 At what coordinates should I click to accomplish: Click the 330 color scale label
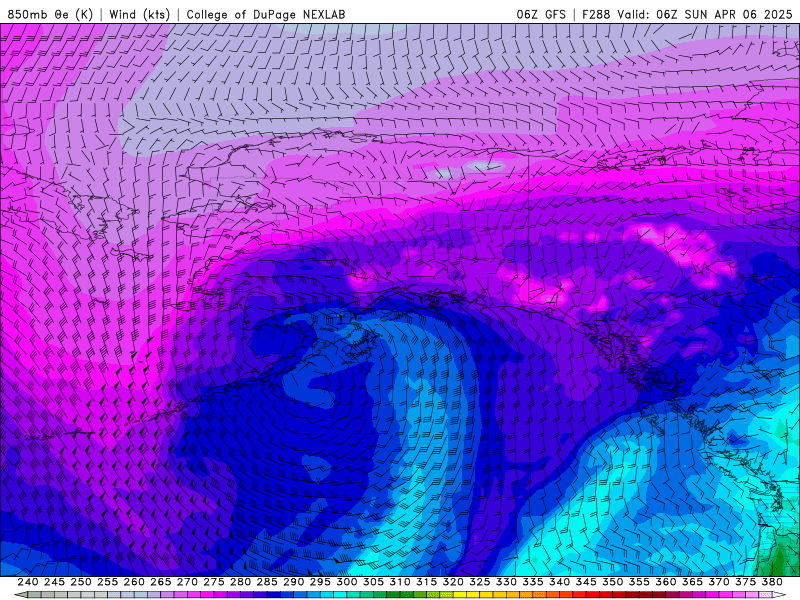click(506, 582)
